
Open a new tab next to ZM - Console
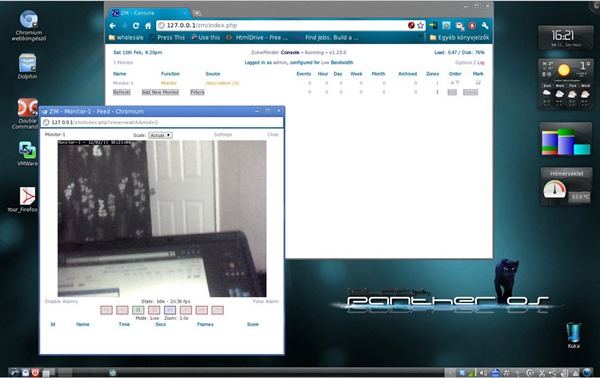[x=197, y=13]
